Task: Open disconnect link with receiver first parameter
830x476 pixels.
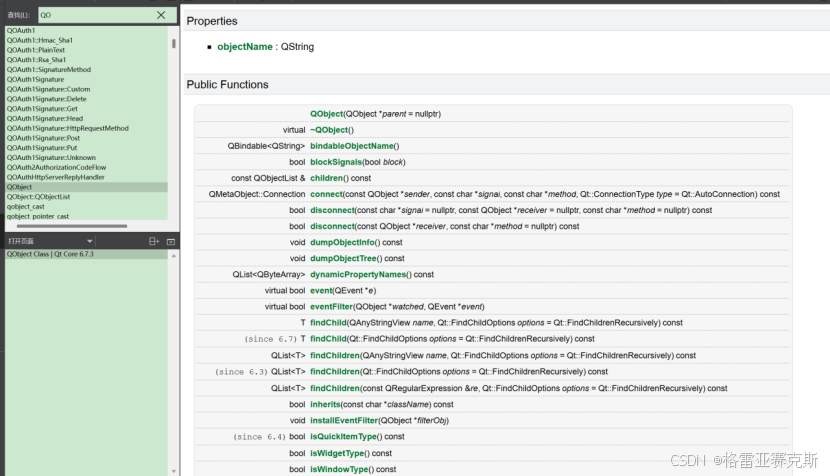Action: click(332, 226)
